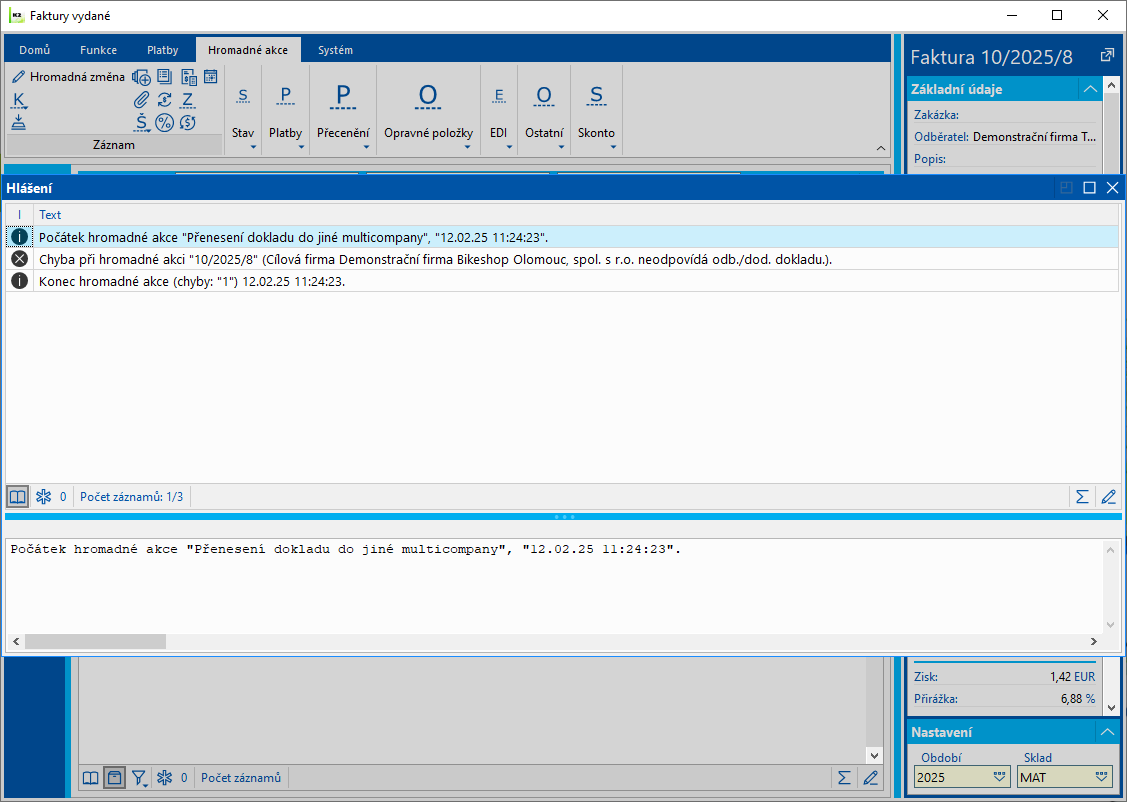The image size is (1127, 802).
Task: Close the Hlášení dialog
Action: coord(1113,188)
